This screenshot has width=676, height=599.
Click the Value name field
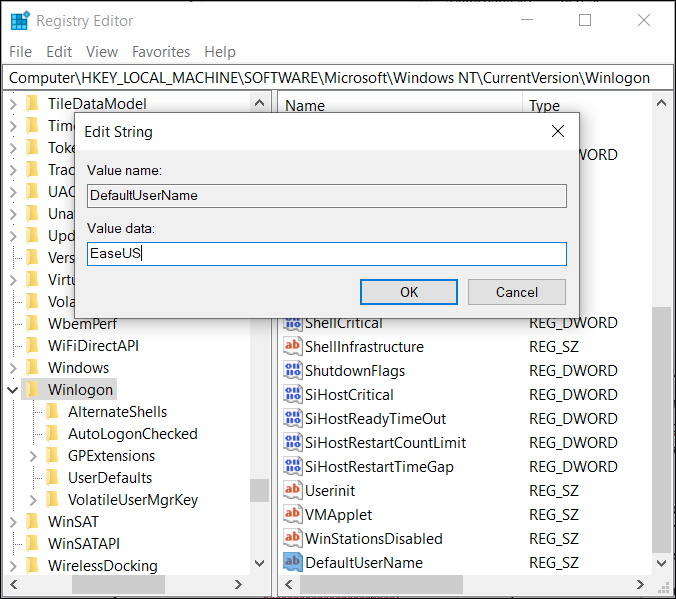tap(327, 196)
